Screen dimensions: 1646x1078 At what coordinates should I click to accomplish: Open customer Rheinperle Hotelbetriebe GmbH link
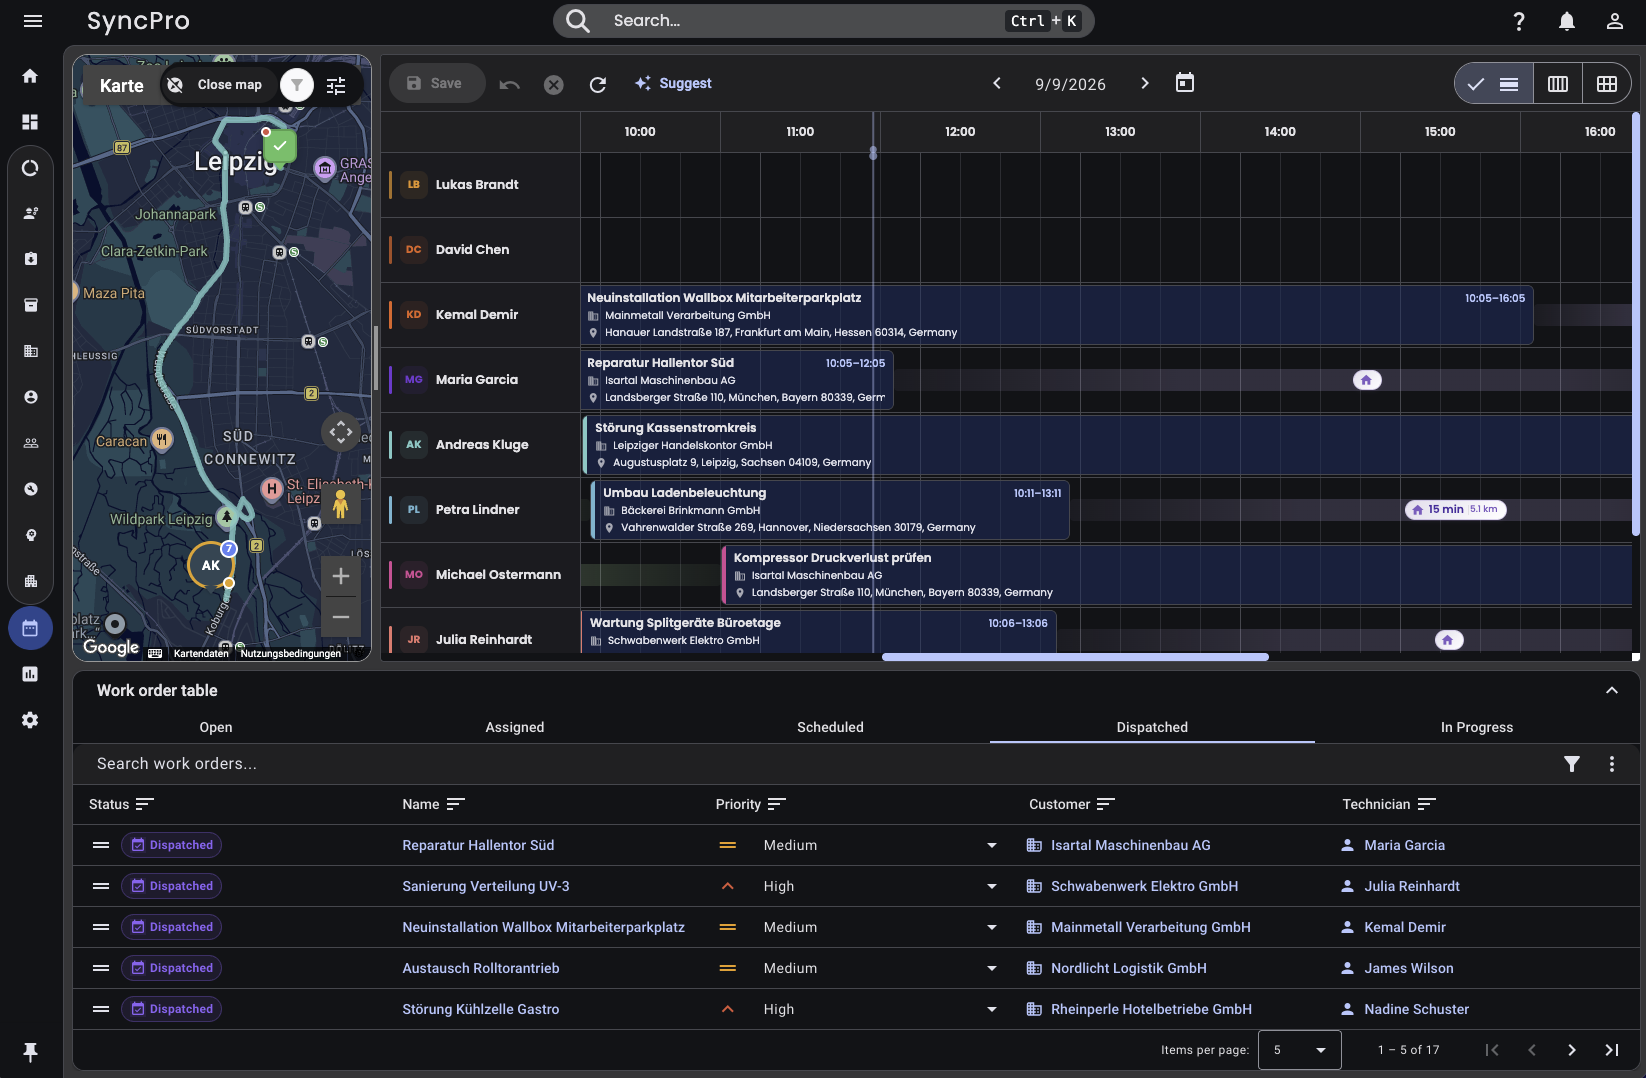[1151, 1010]
